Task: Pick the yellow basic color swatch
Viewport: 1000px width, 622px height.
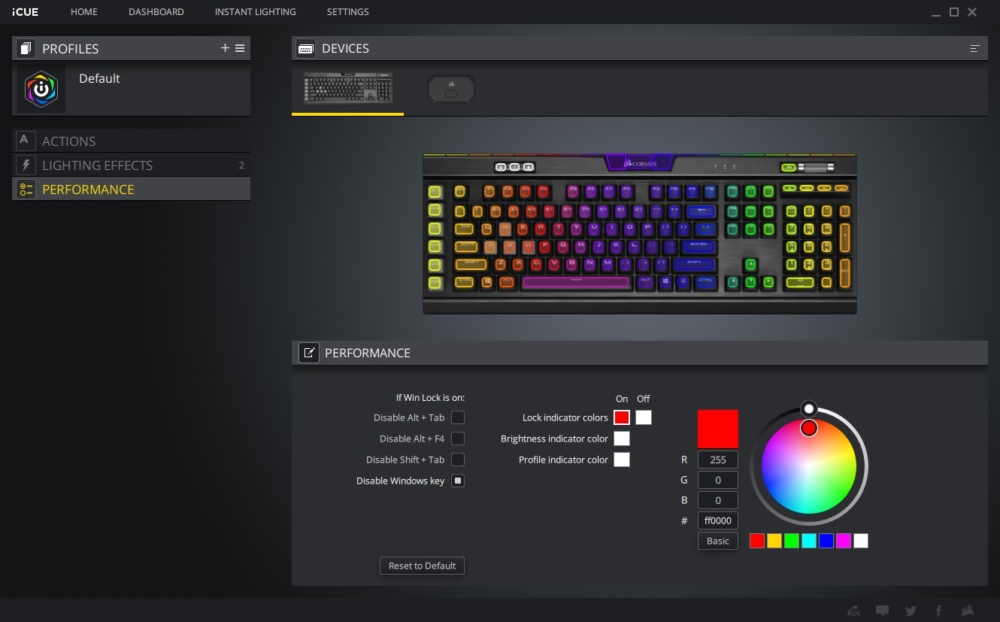Action: point(774,541)
